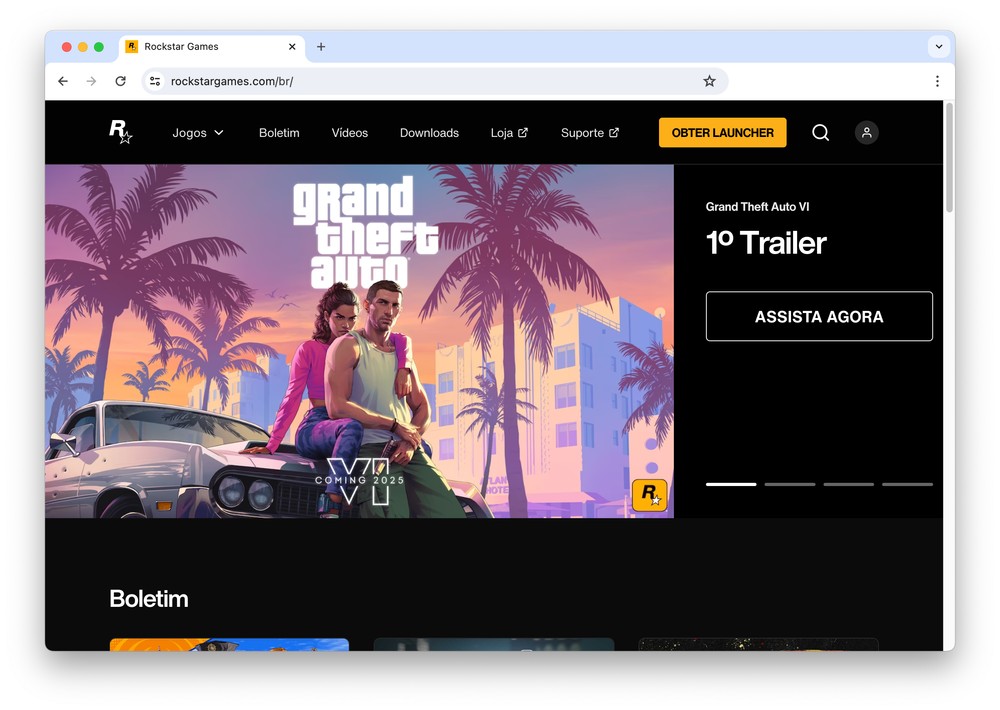Viewport: 1000px width, 710px height.
Task: Open the Vídeos nav item
Action: click(349, 133)
